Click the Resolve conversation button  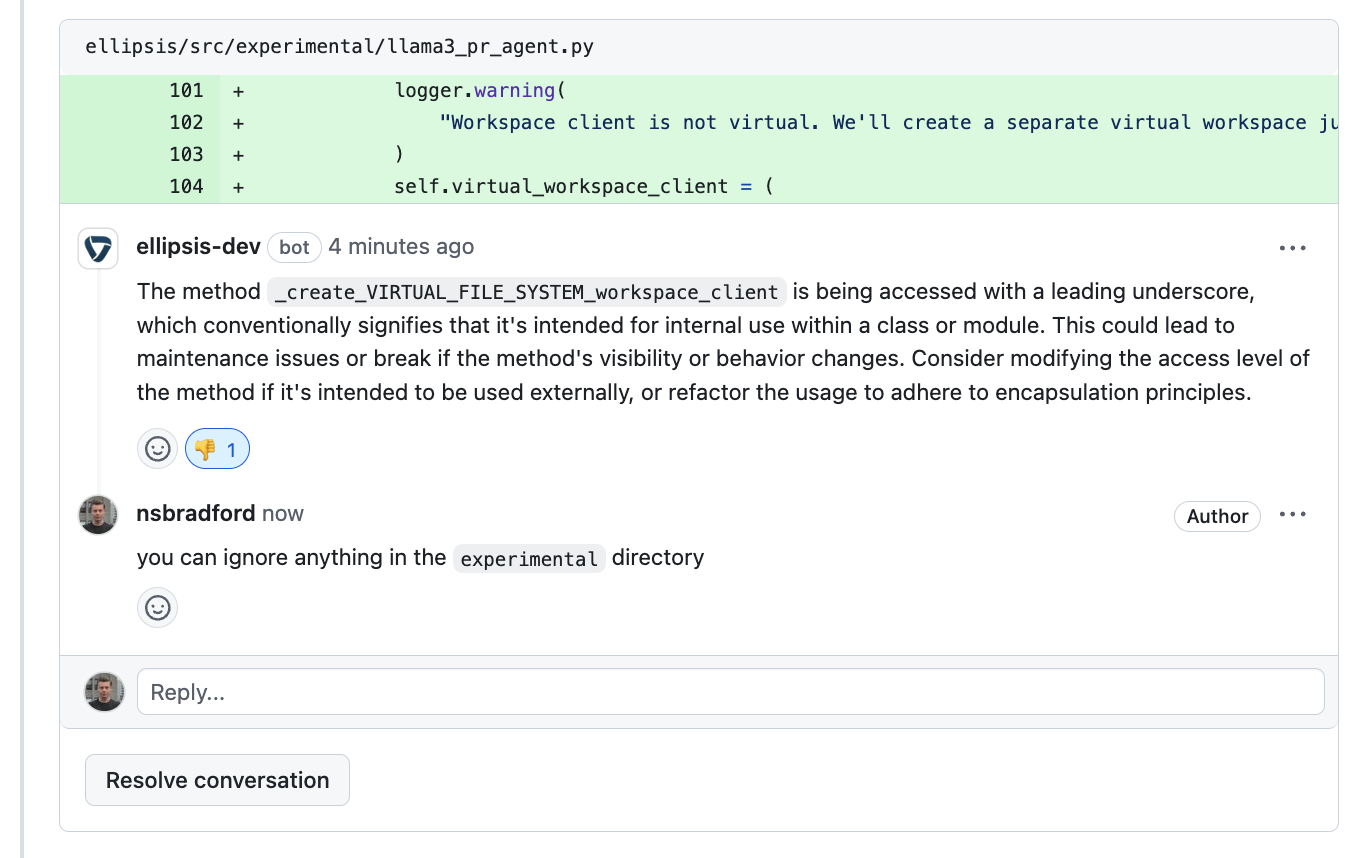pos(217,779)
